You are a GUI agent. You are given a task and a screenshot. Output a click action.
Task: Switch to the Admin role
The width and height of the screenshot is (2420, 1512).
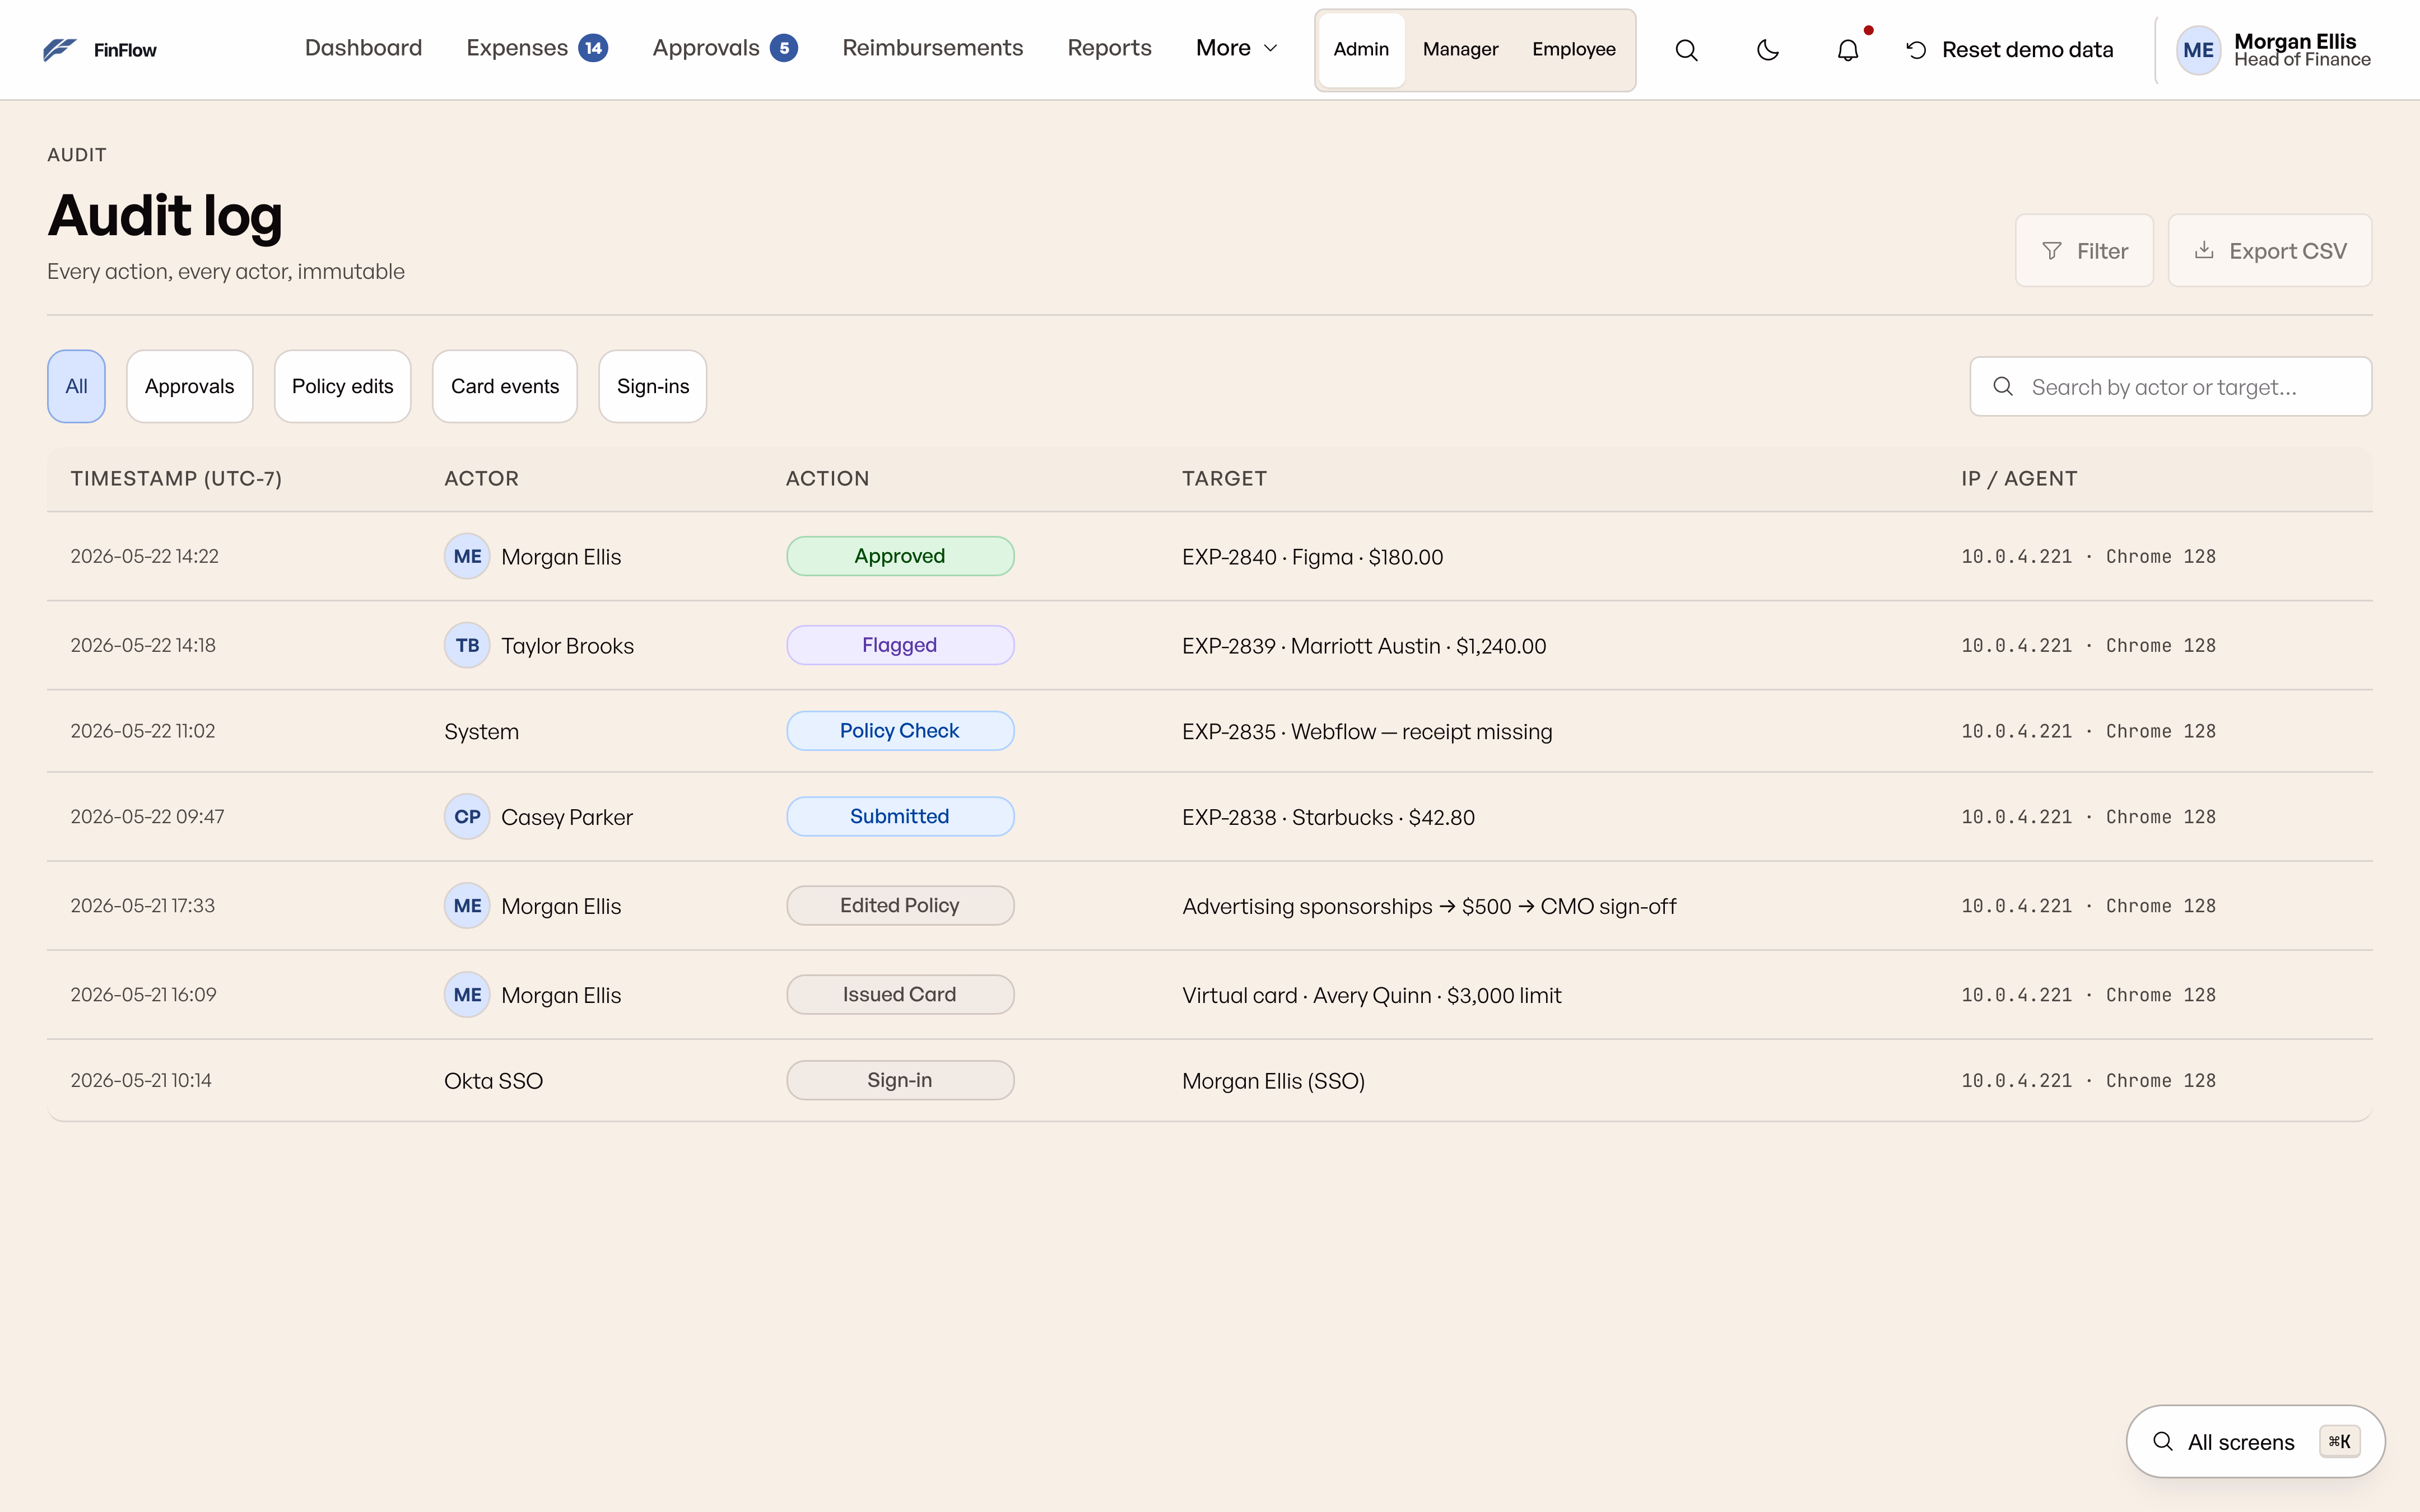1361,49
